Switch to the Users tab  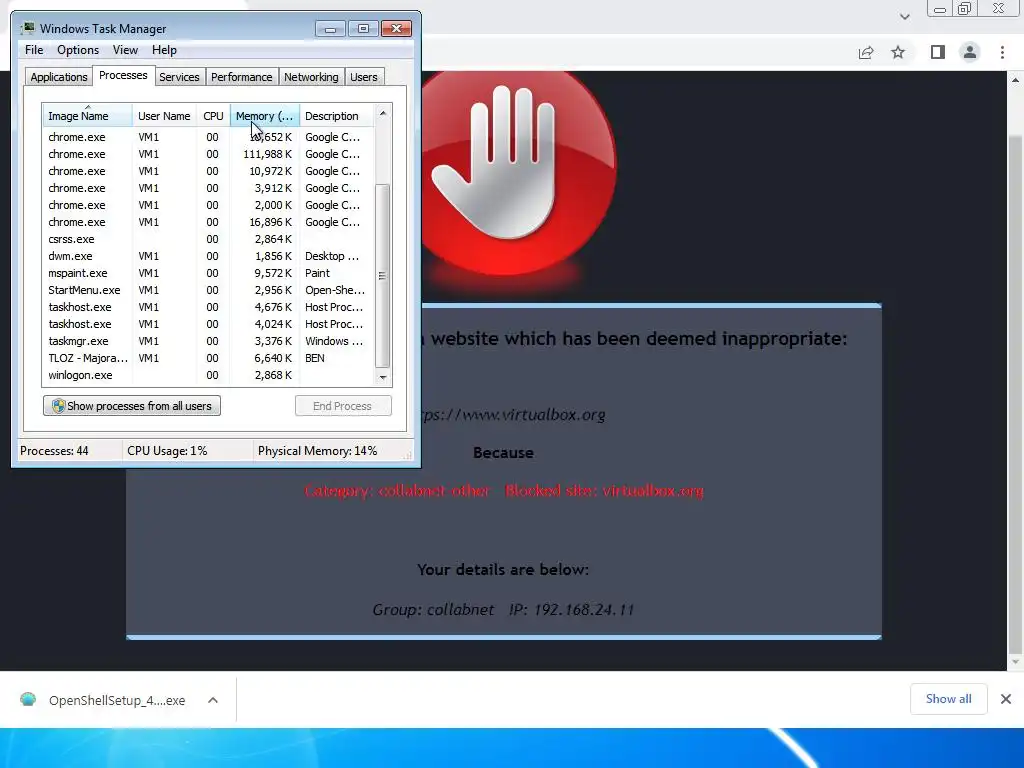coord(363,77)
